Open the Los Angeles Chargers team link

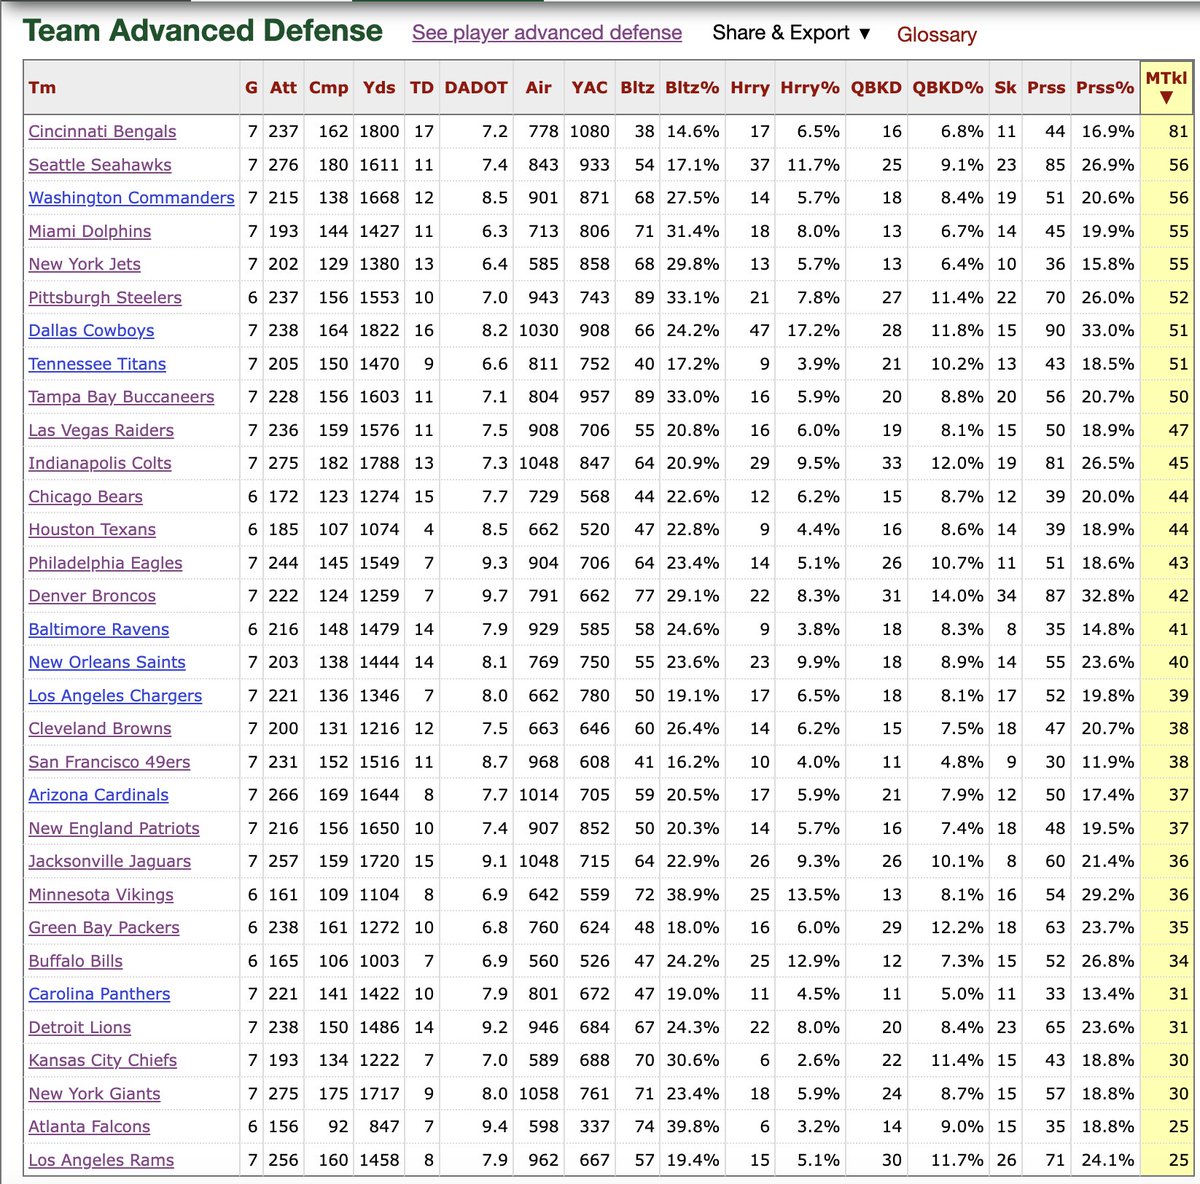point(115,695)
